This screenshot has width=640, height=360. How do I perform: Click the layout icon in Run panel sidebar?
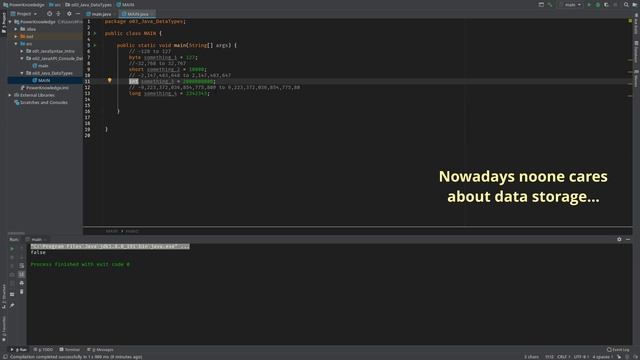click(12, 294)
